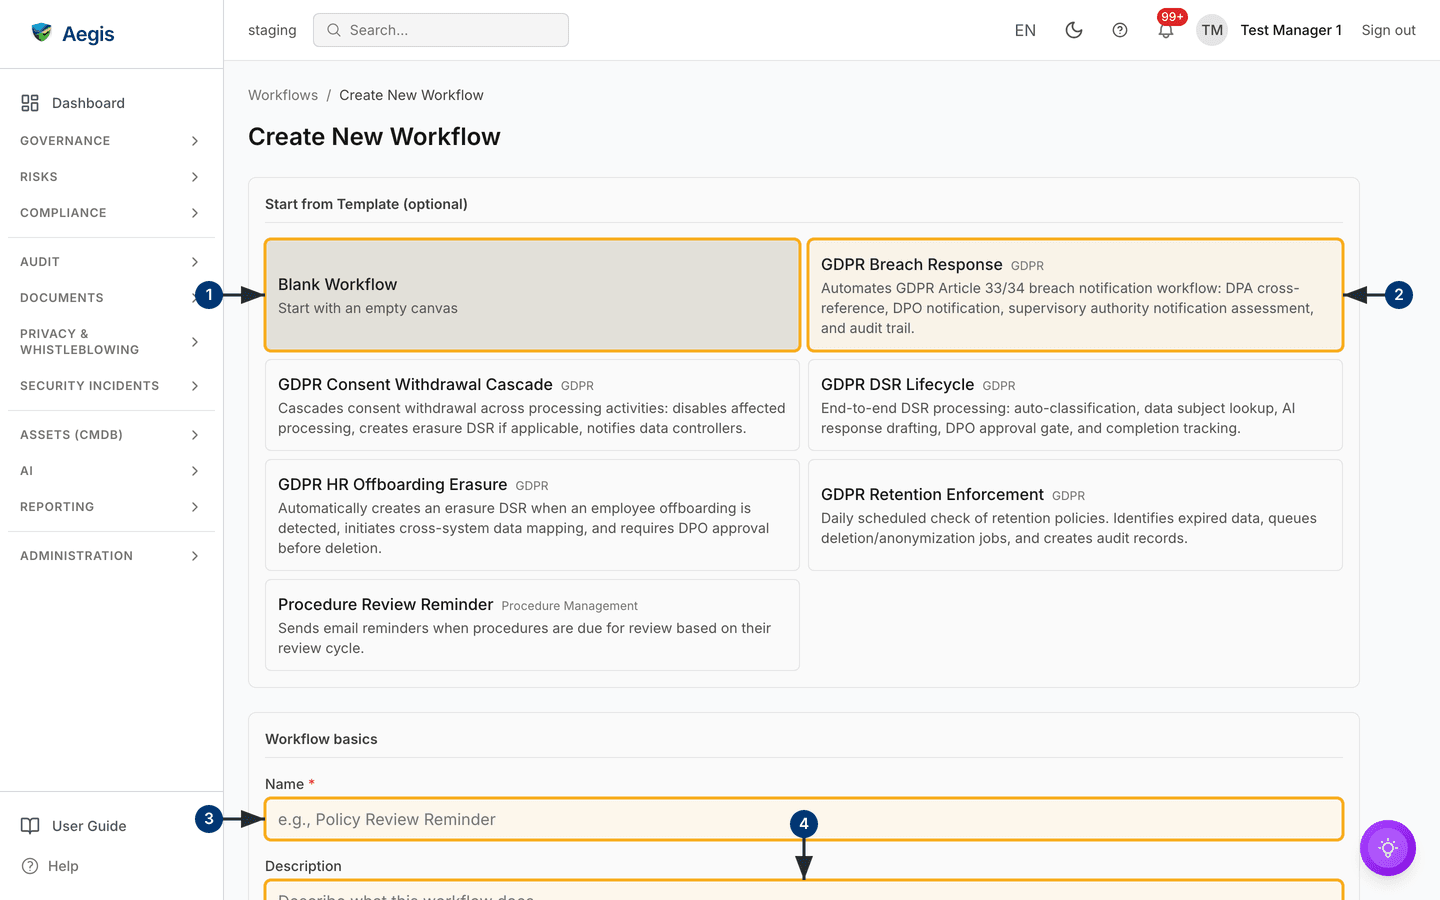Select the GDPR Consent Withdrawal Cascade template
This screenshot has height=900, width=1440.
click(532, 405)
